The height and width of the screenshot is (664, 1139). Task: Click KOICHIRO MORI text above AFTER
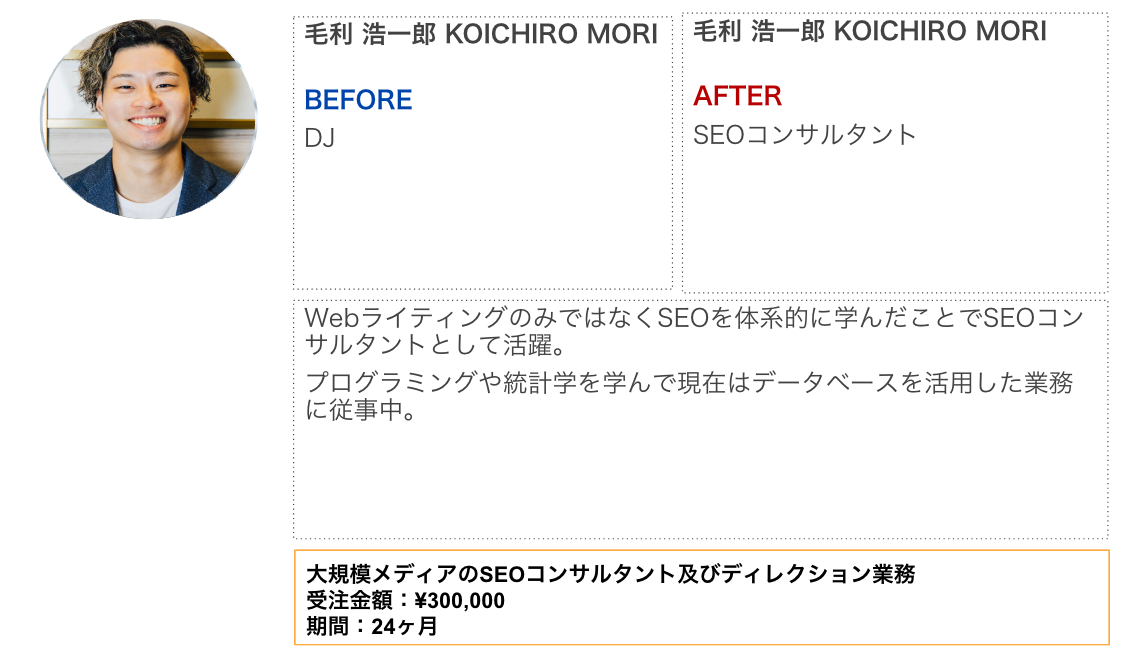[940, 32]
